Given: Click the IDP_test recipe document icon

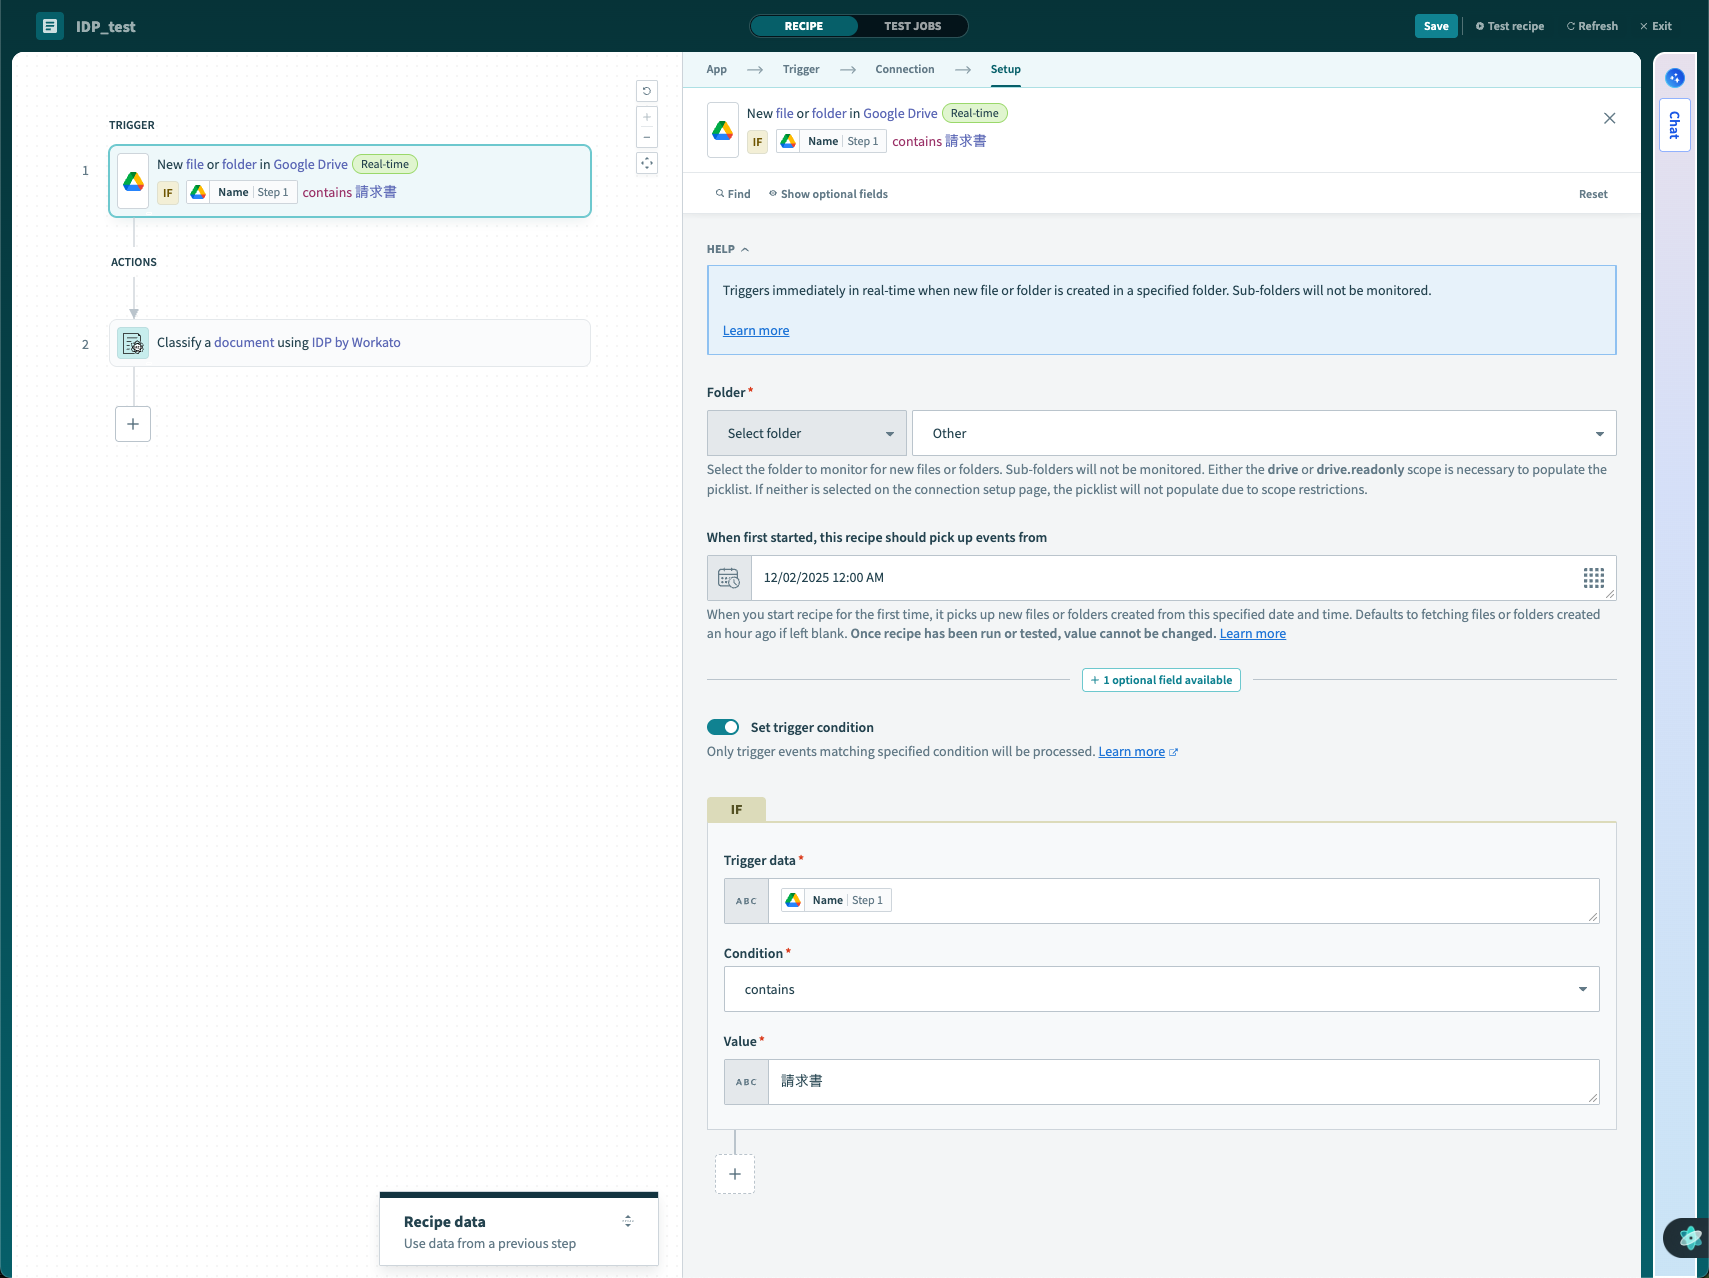Looking at the screenshot, I should (50, 26).
